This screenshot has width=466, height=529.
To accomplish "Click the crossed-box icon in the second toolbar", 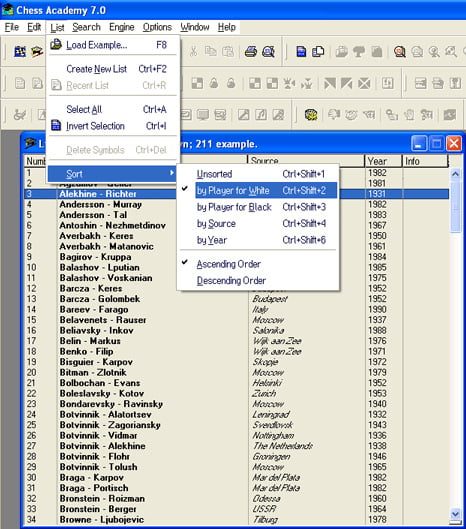I will 364,83.
